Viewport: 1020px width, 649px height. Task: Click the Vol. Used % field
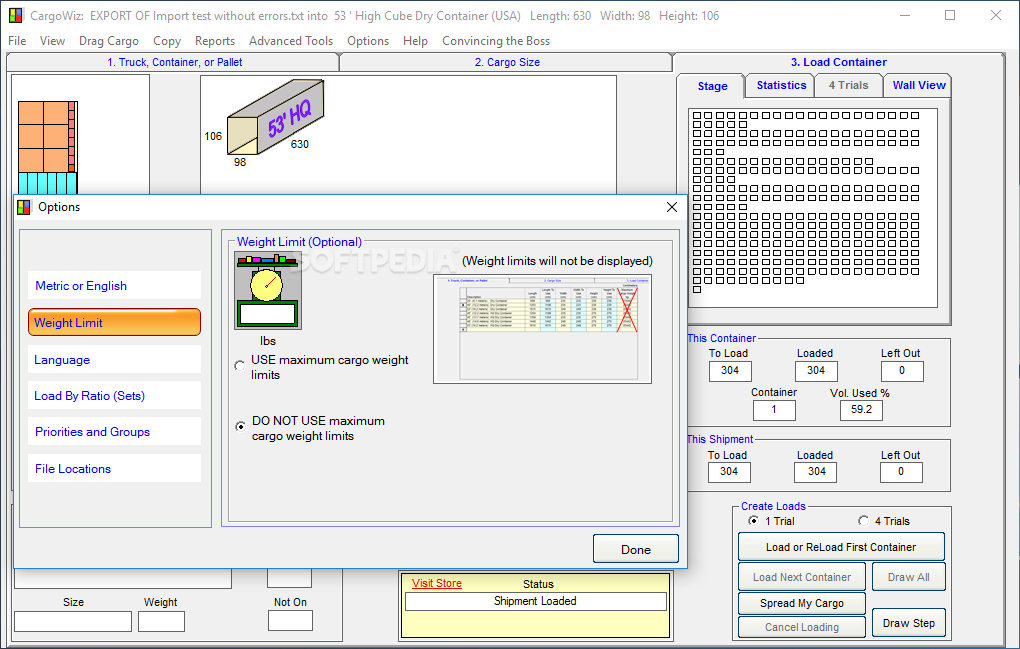pos(861,410)
